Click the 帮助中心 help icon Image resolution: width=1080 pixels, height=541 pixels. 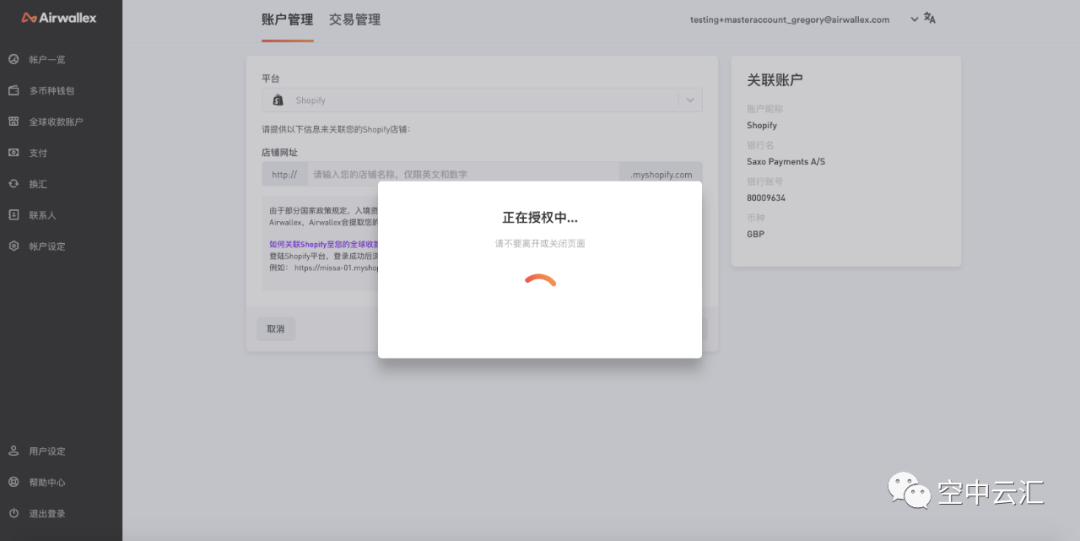click(14, 482)
